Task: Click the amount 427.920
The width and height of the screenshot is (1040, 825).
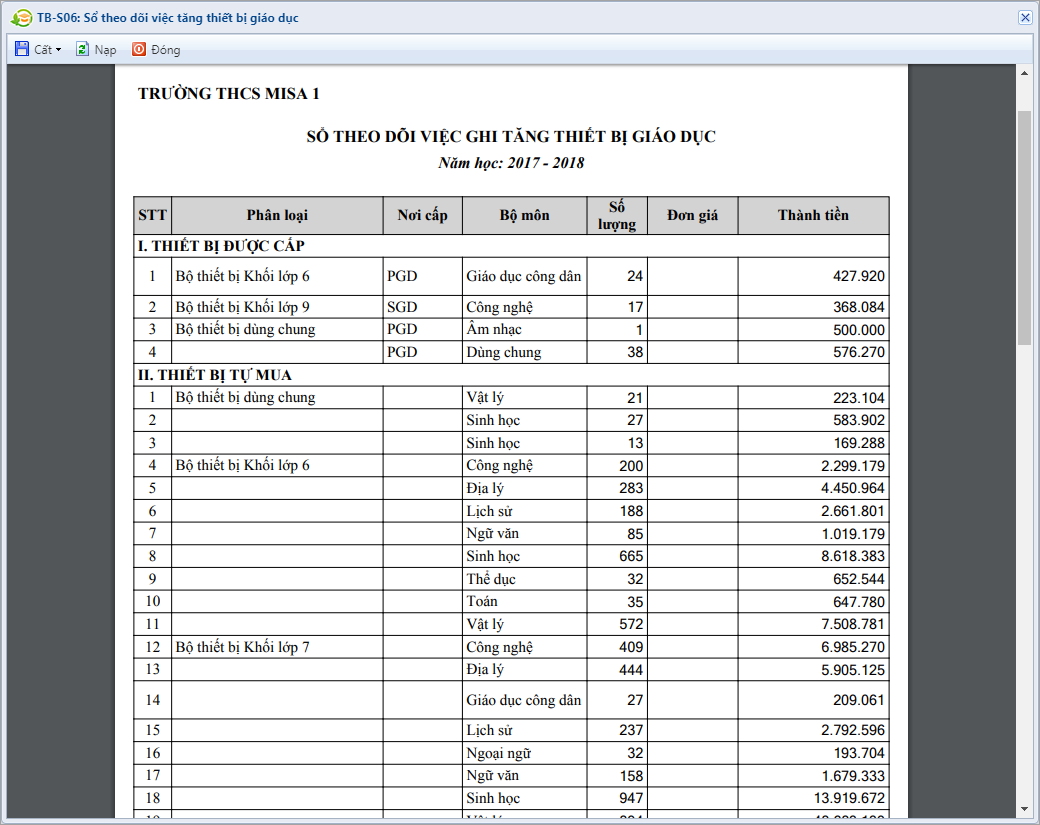Action: (x=859, y=277)
